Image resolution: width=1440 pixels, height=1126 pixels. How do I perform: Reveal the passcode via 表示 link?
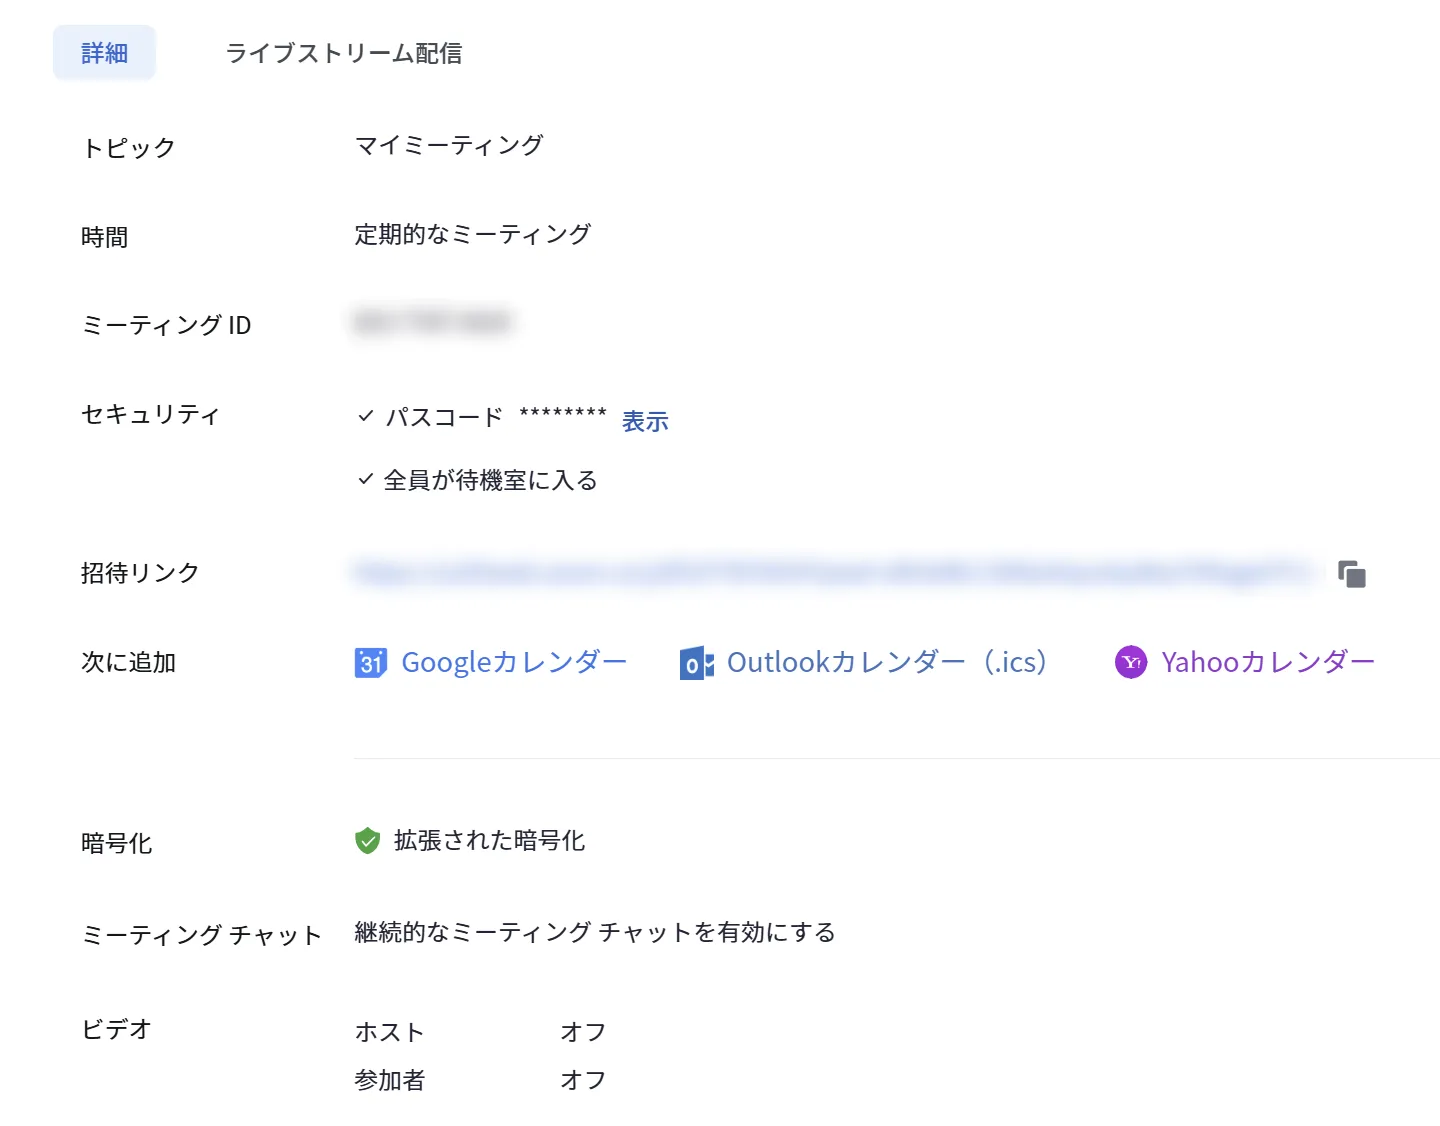point(645,421)
